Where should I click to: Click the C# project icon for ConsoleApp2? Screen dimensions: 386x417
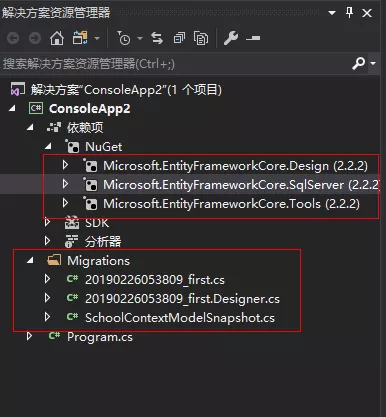36,108
